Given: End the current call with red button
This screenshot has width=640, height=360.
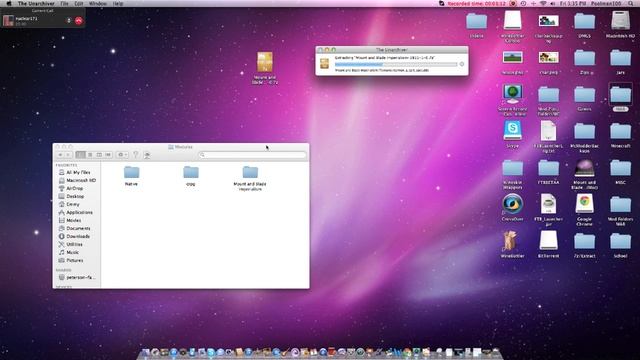Looking at the screenshot, I should [x=79, y=20].
